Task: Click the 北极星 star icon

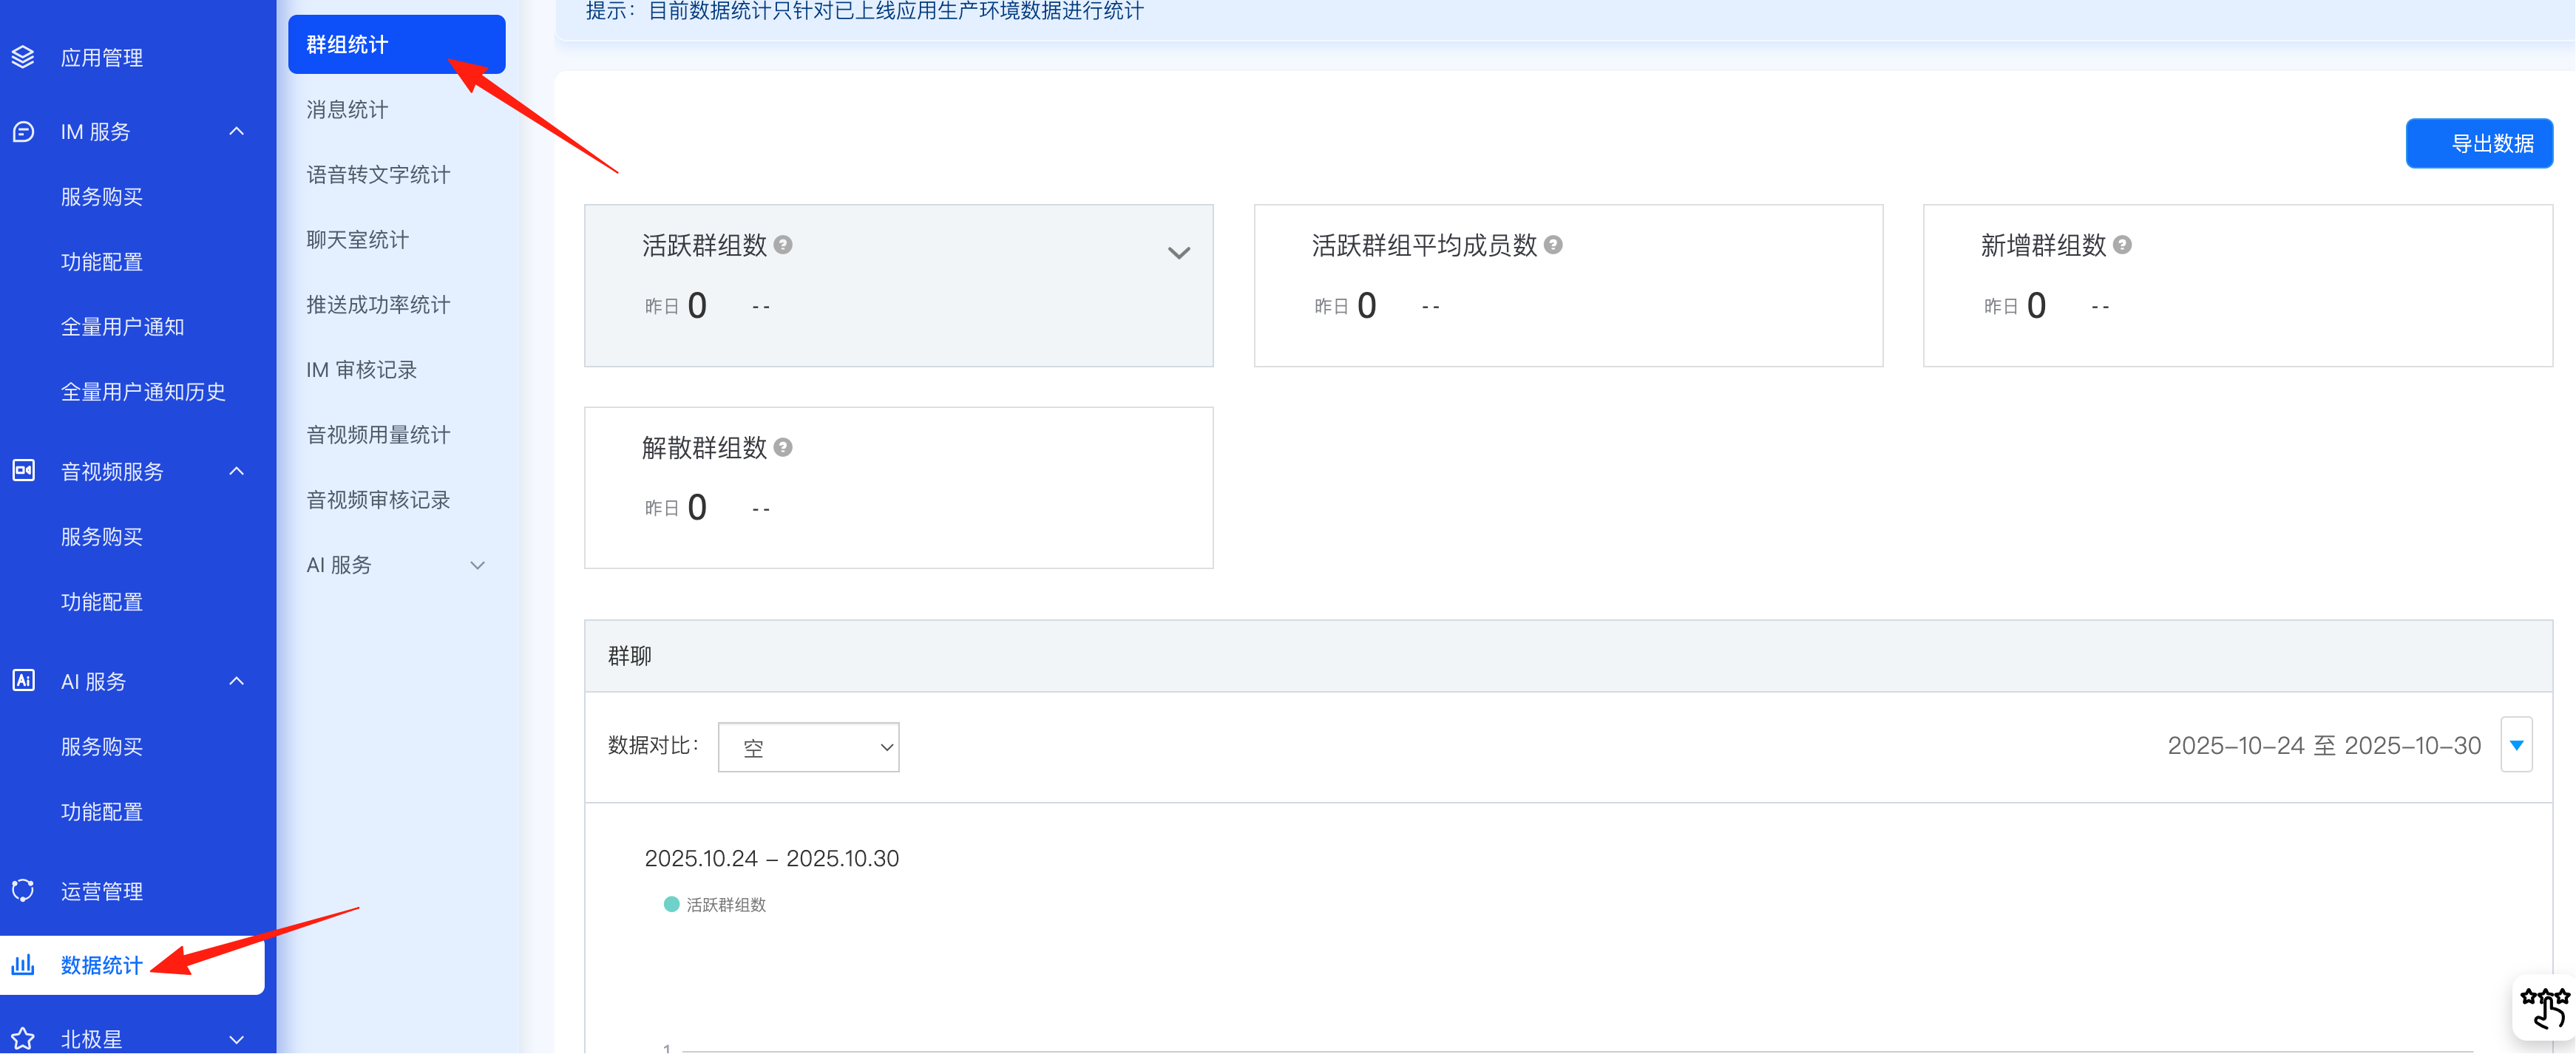Action: tap(23, 1038)
